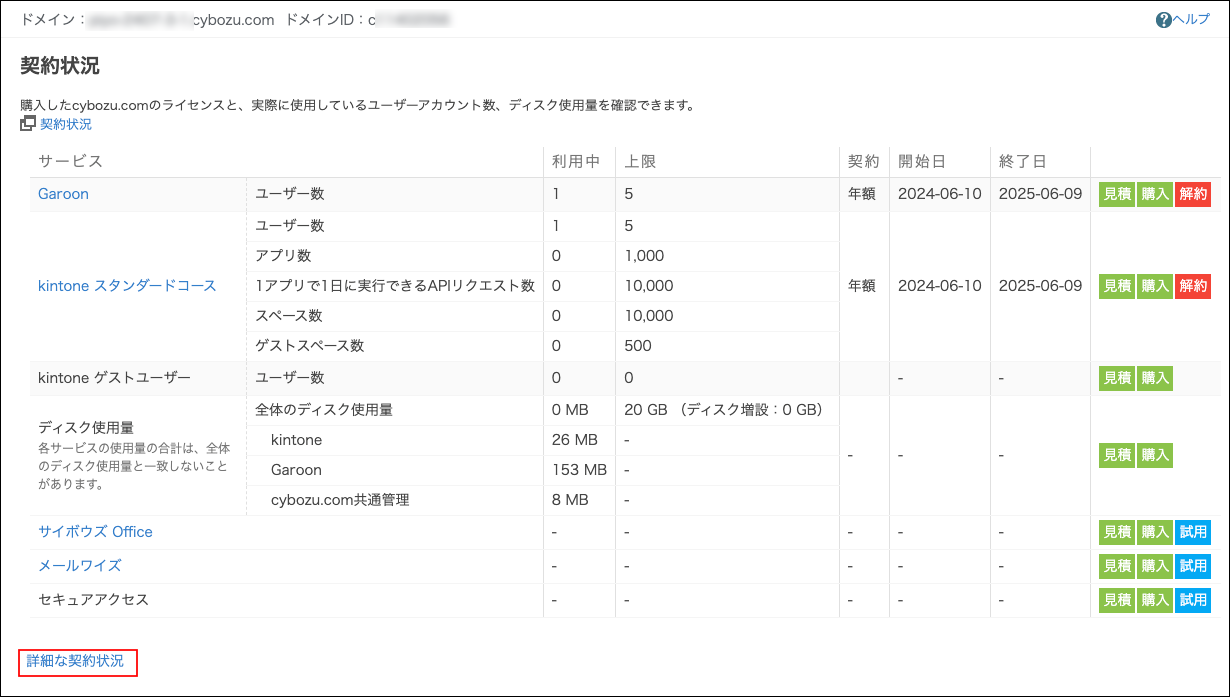Purchase kintone ゲストユーザー licenses
1230x697 pixels.
click(1154, 378)
